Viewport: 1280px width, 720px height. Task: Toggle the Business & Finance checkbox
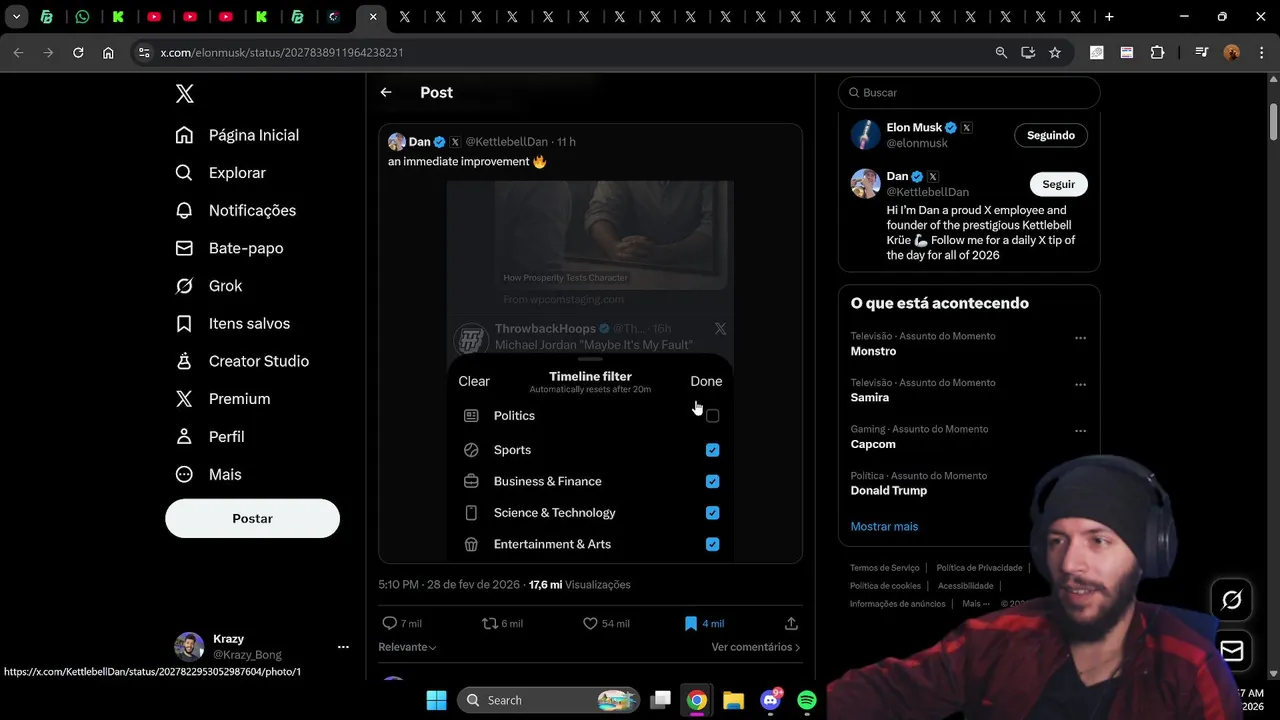712,481
